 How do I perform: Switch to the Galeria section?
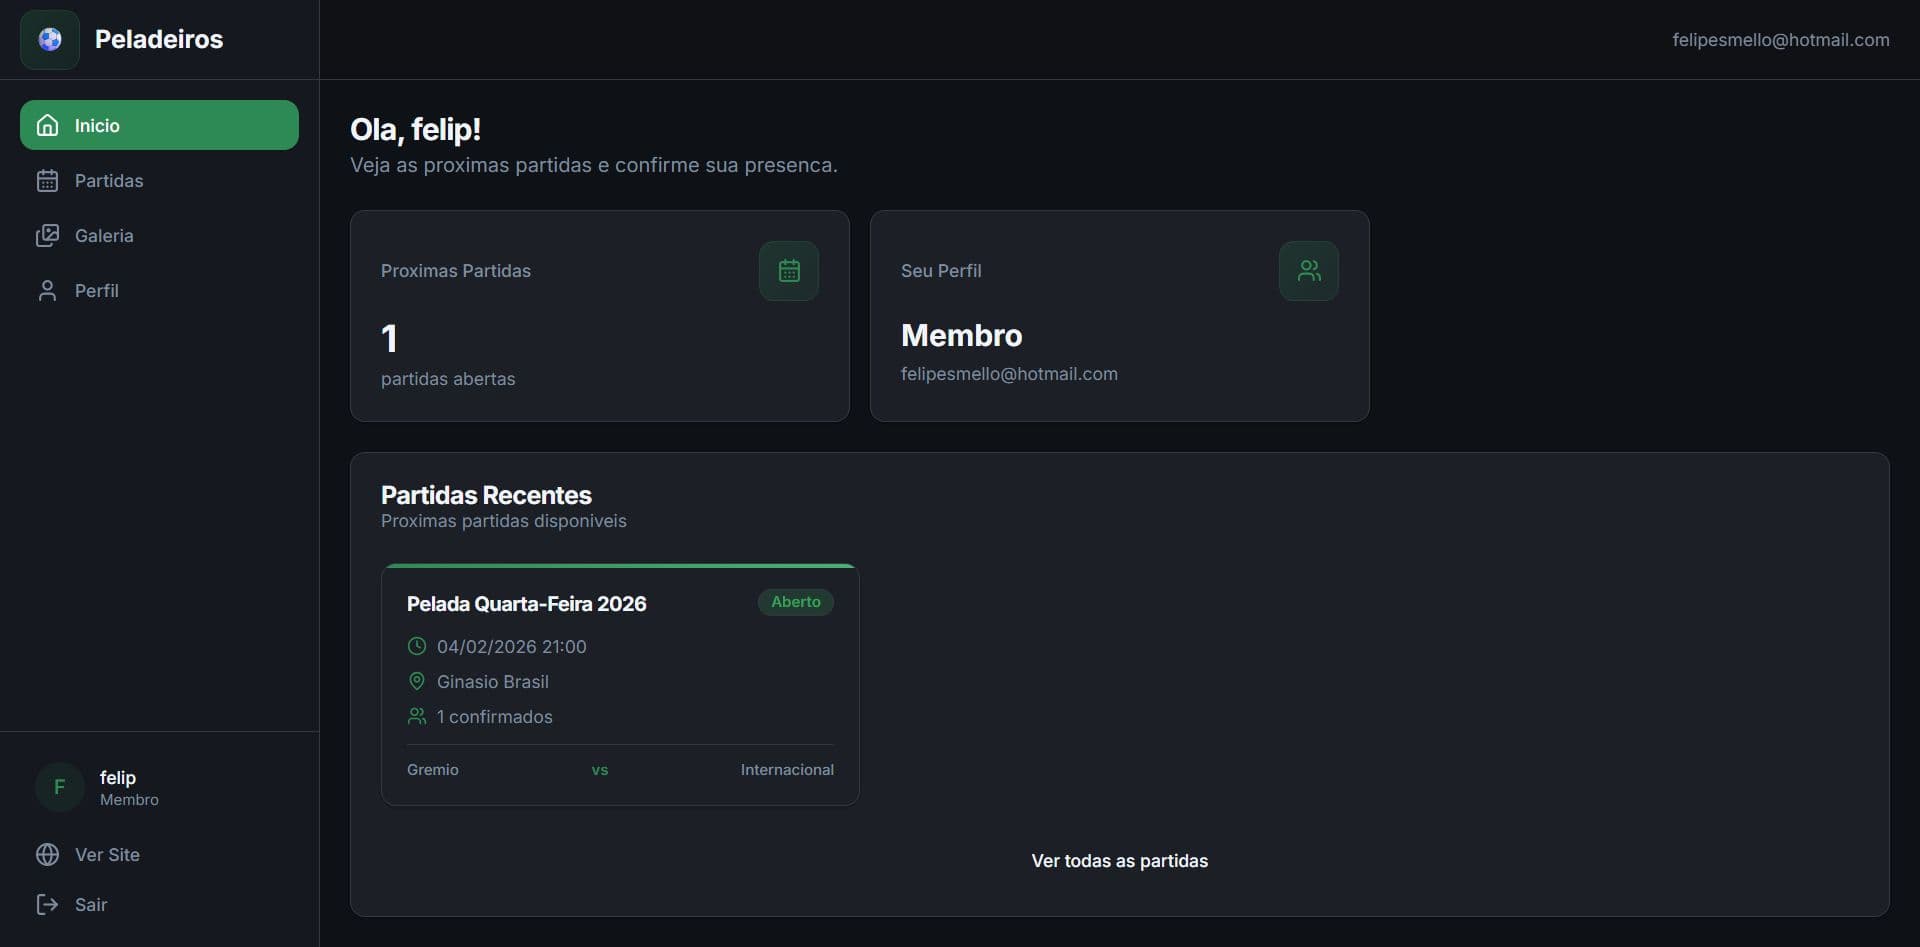pyautogui.click(x=104, y=235)
